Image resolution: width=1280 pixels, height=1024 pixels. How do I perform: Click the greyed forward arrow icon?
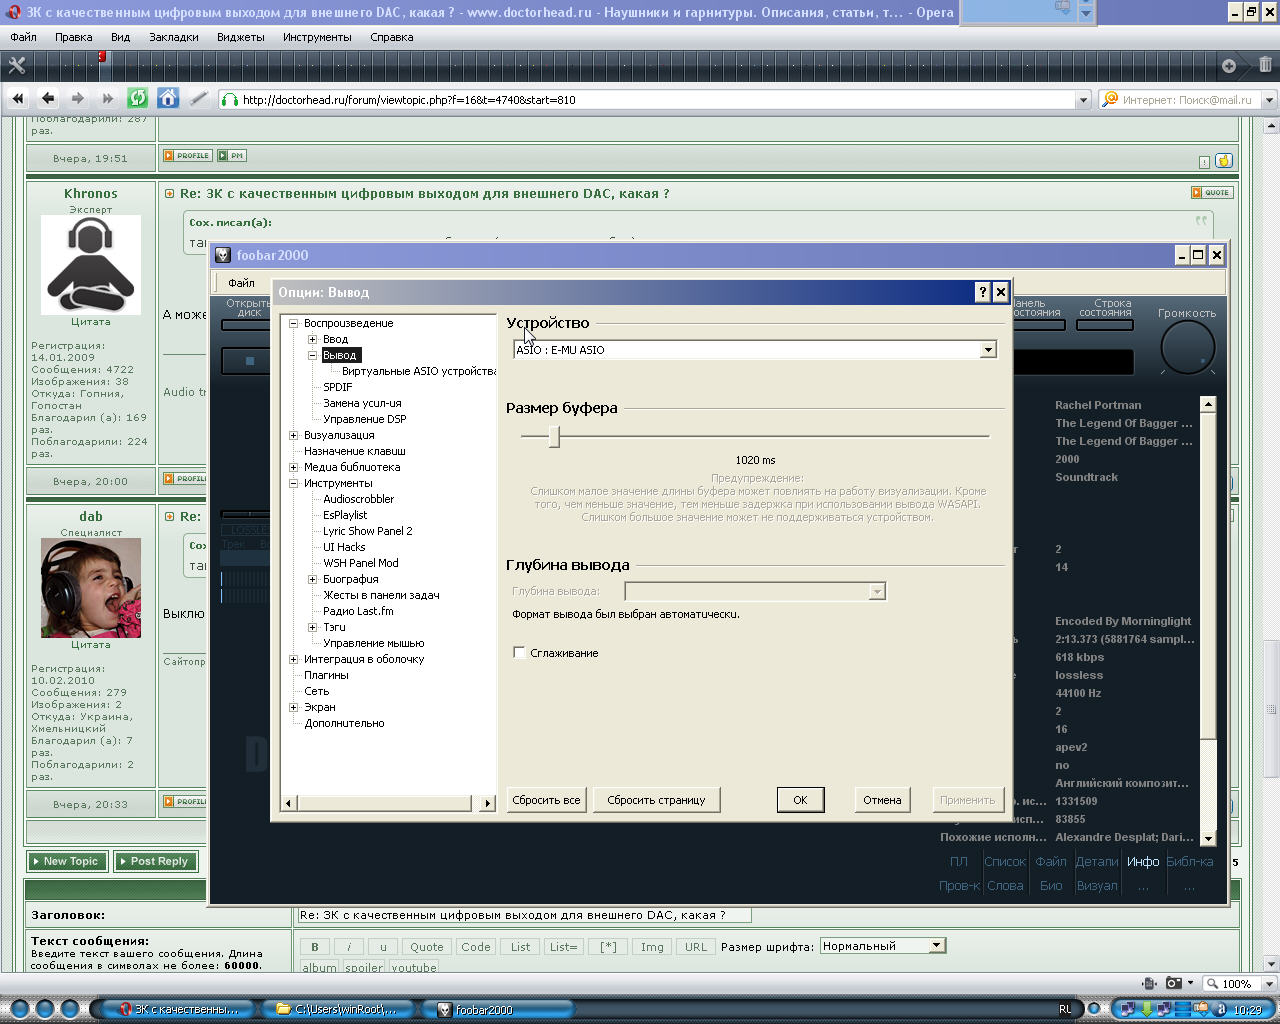(77, 98)
